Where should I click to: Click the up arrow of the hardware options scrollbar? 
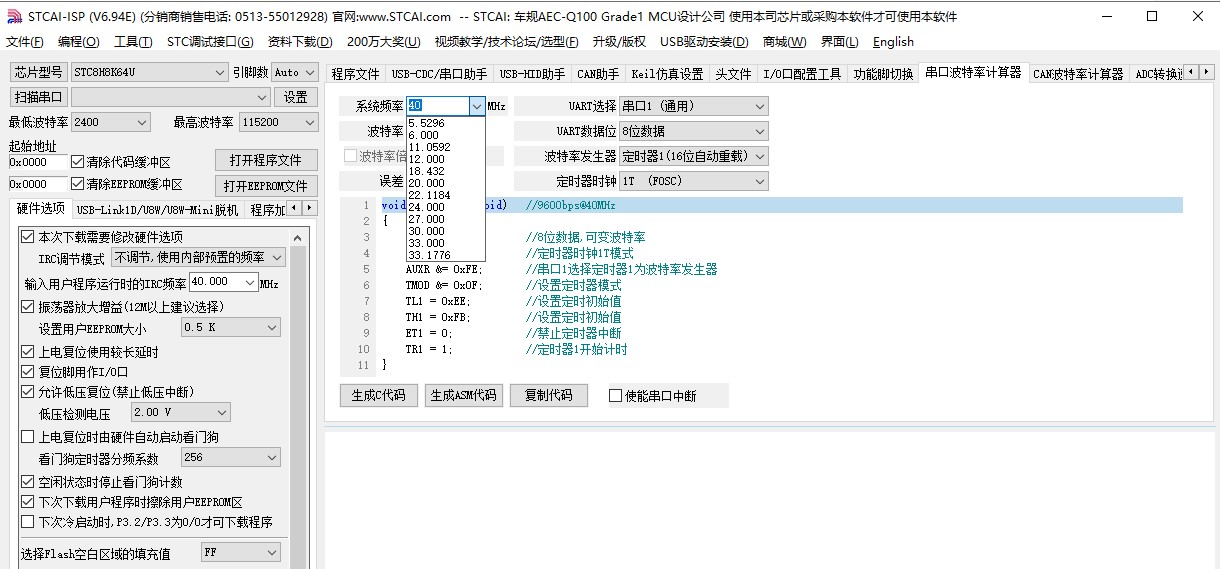click(298, 237)
